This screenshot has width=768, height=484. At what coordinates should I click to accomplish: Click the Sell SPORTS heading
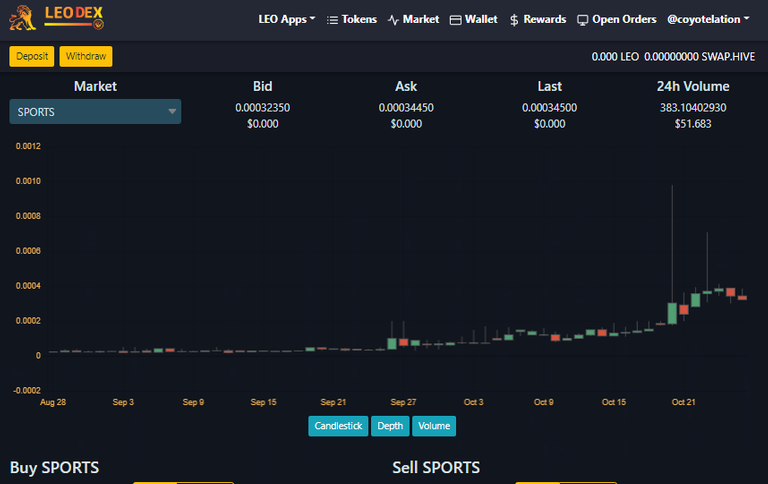pos(436,468)
